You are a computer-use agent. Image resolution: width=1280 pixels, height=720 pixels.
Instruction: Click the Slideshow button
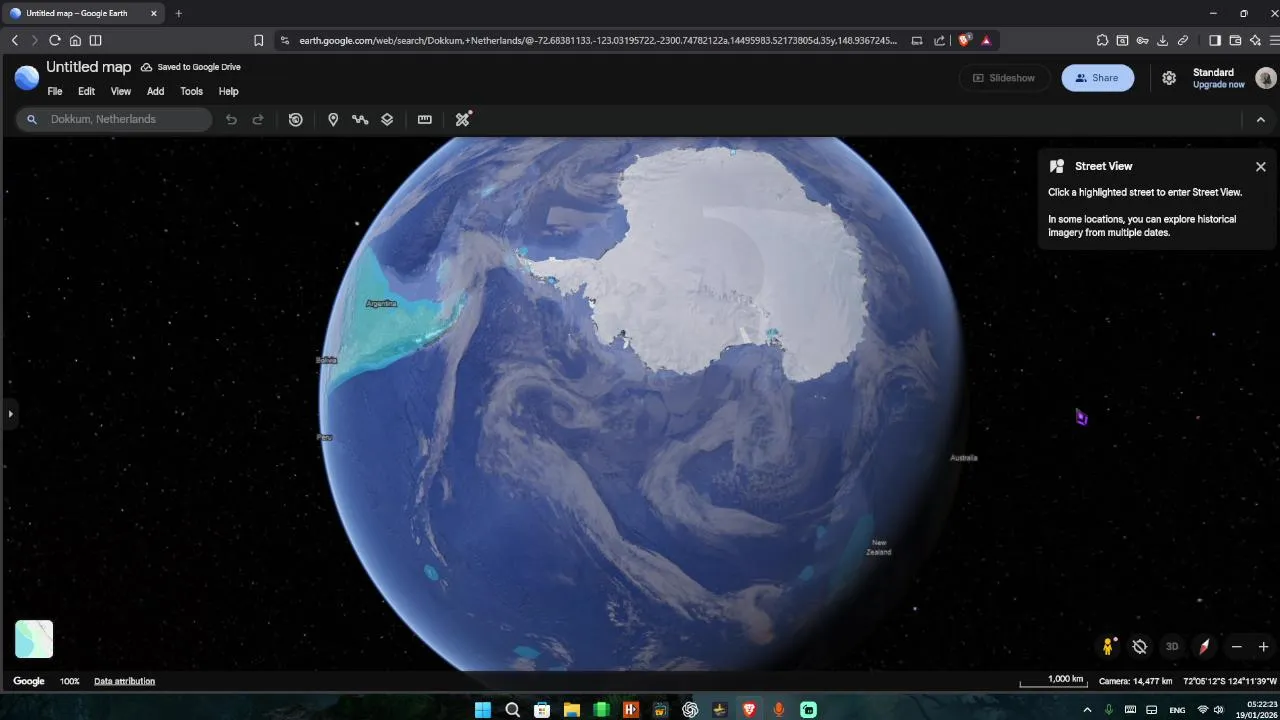1004,78
